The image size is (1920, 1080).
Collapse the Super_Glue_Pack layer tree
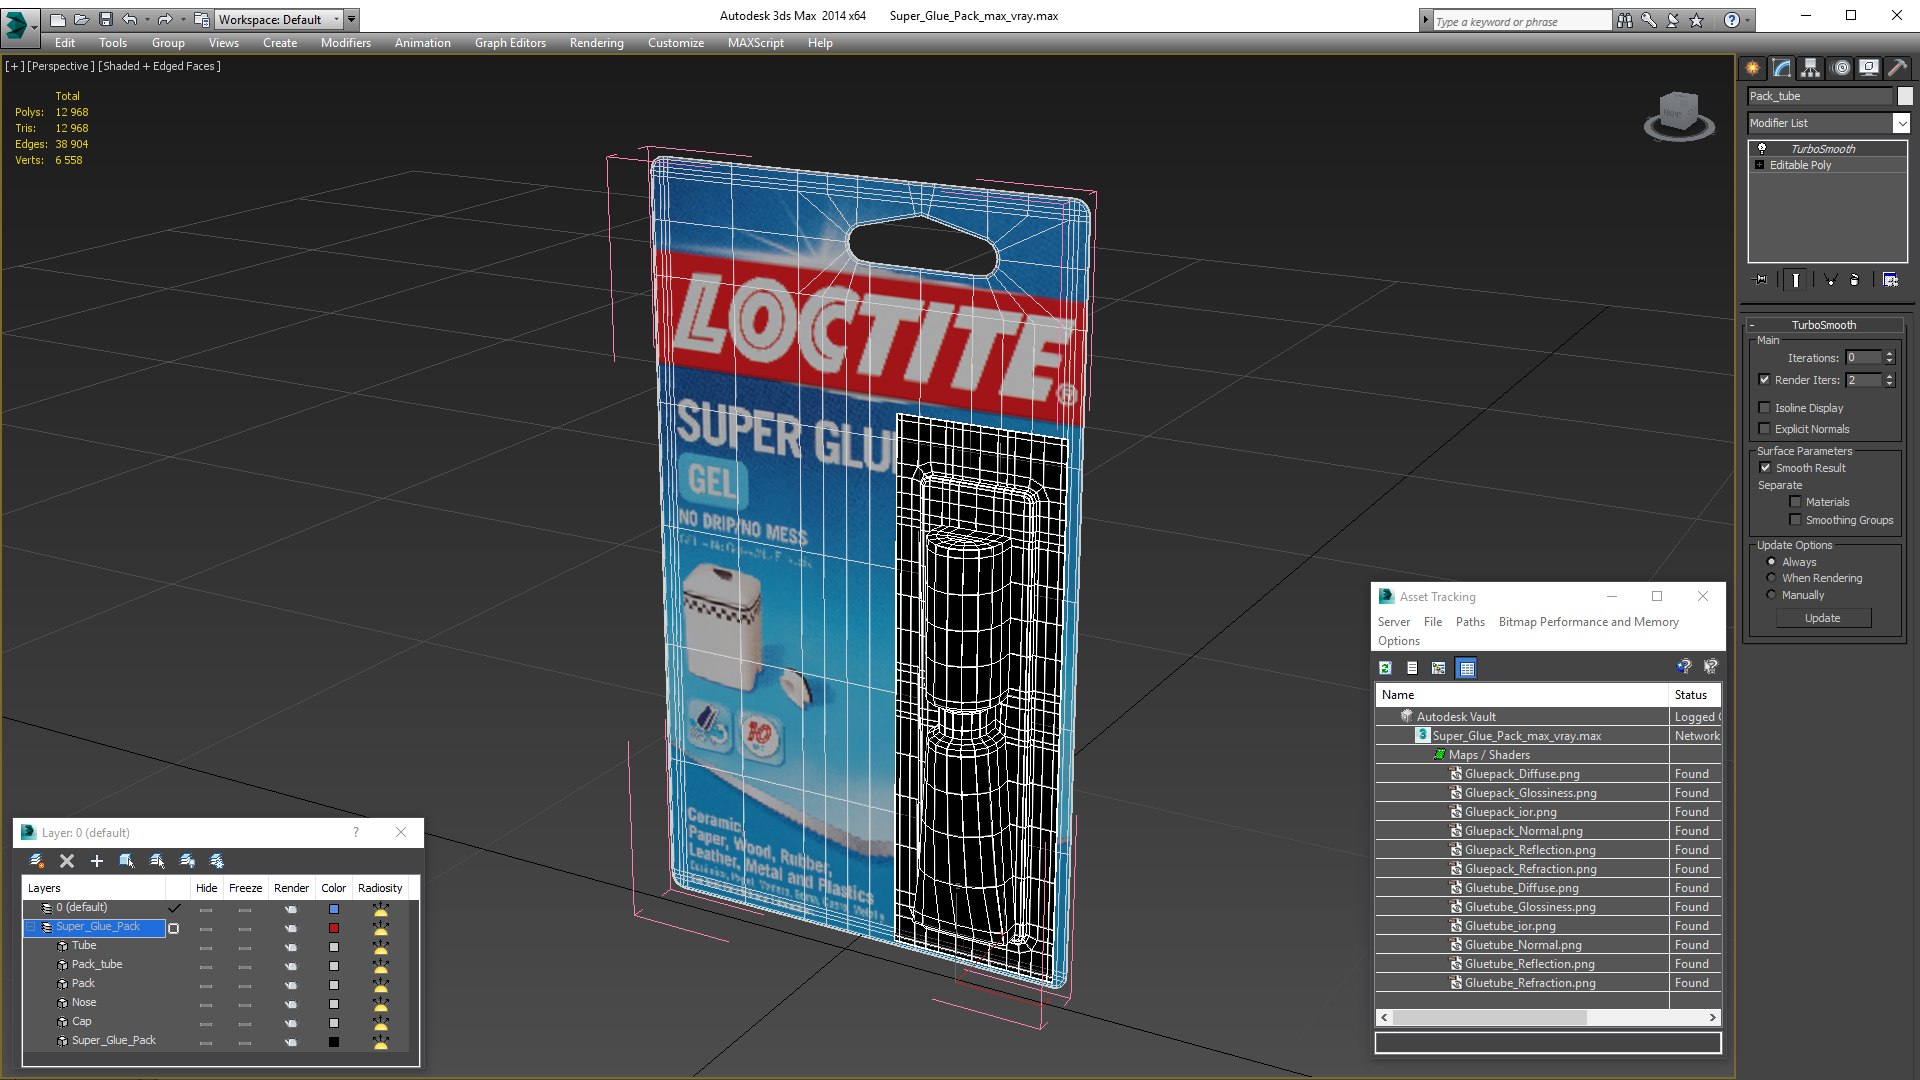coord(31,927)
